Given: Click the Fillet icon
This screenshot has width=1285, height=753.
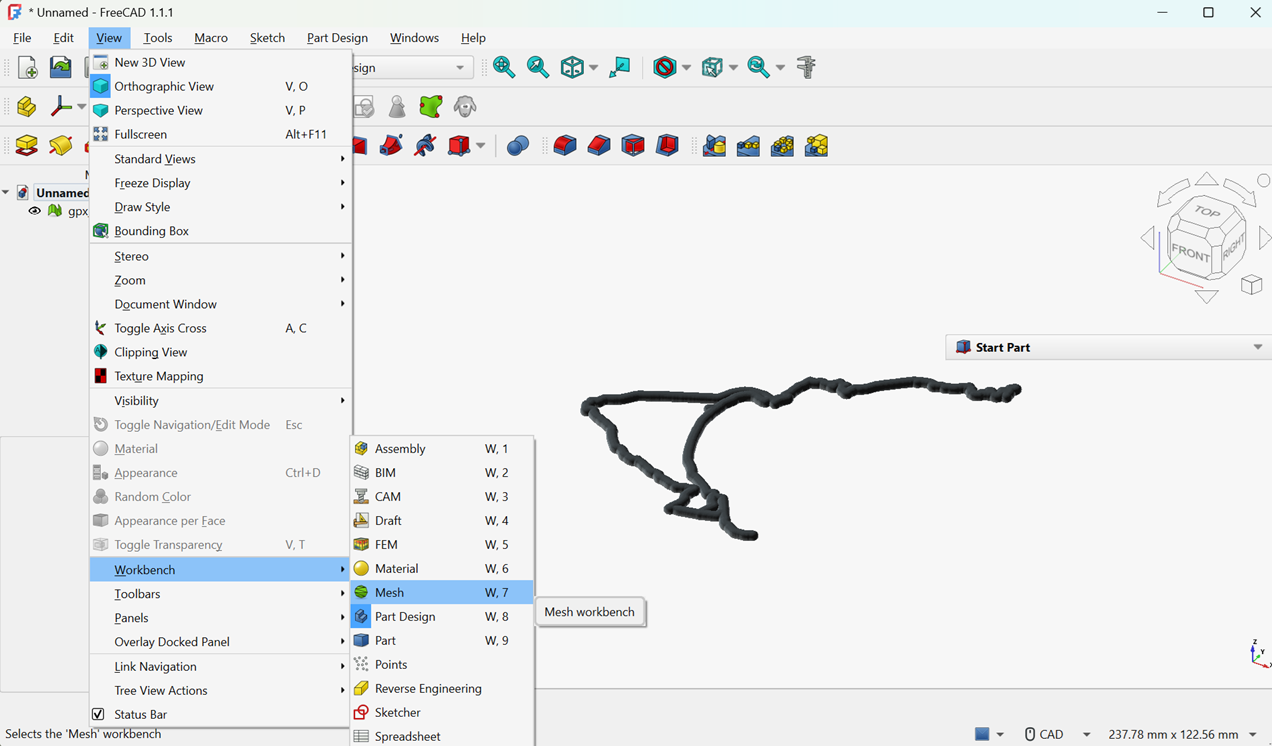Looking at the screenshot, I should [565, 146].
